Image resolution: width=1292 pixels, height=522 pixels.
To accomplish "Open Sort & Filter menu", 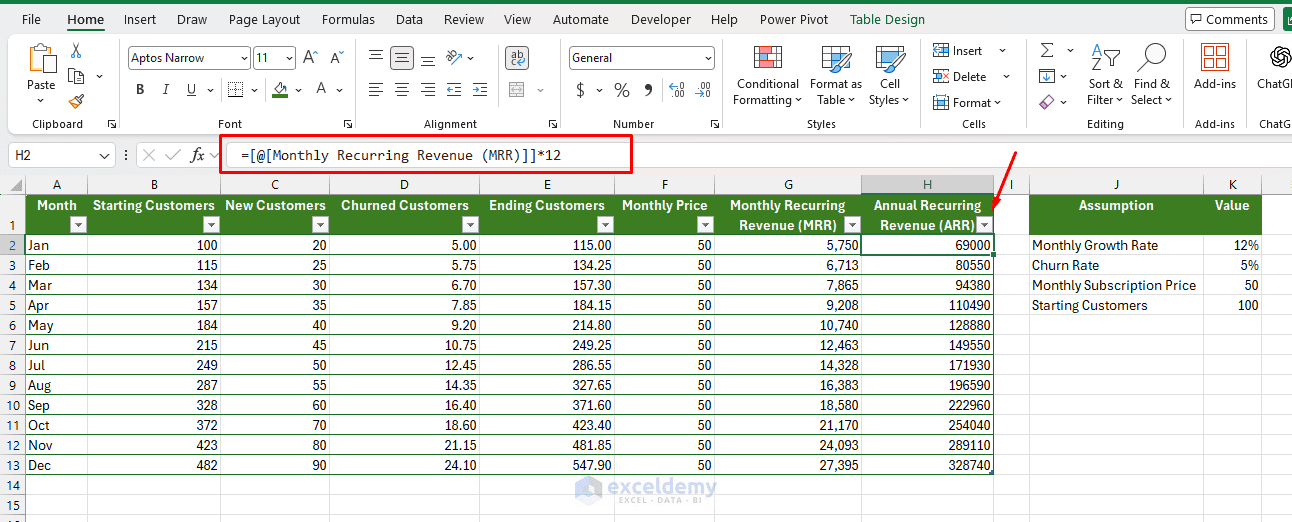I will [x=1106, y=76].
